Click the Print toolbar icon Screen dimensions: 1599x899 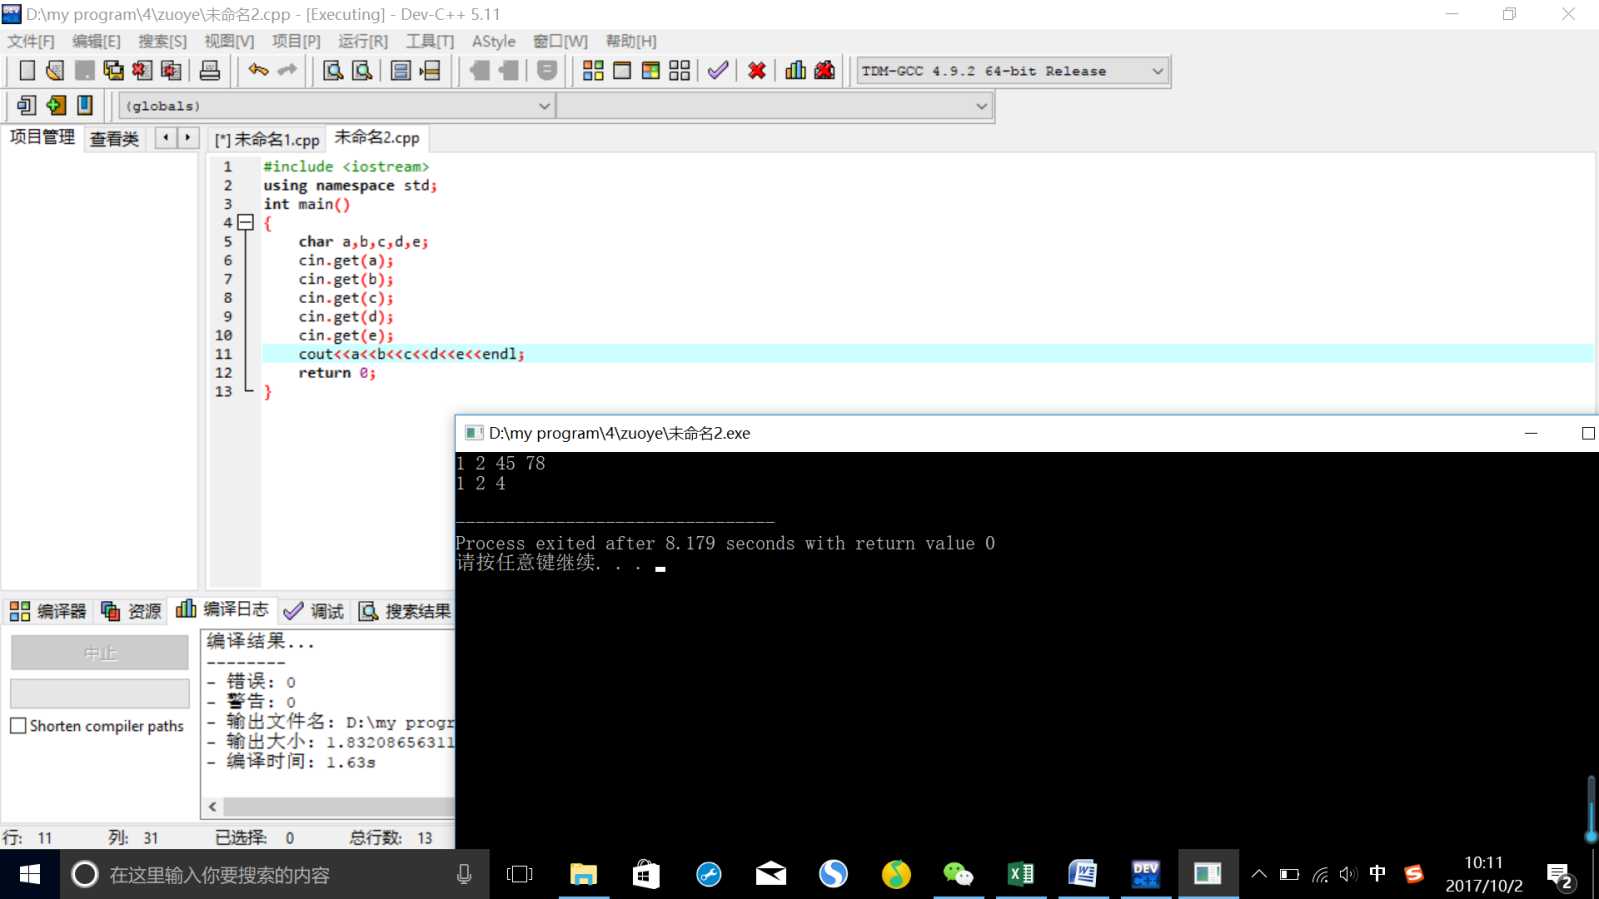pyautogui.click(x=210, y=70)
